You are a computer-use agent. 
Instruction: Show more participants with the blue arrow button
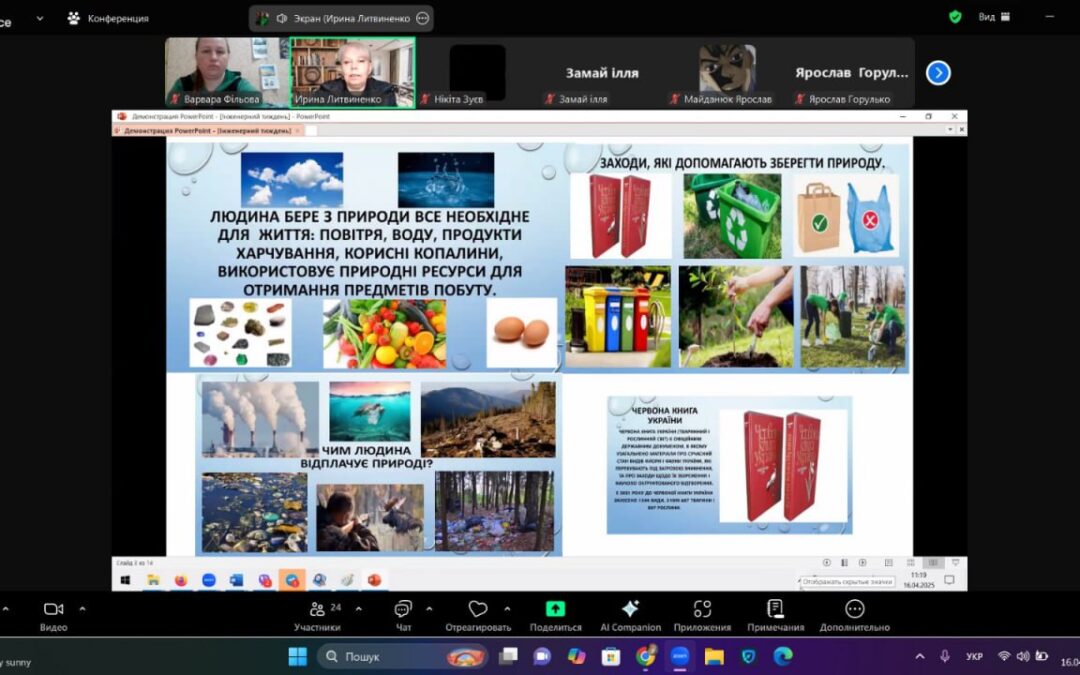point(938,73)
